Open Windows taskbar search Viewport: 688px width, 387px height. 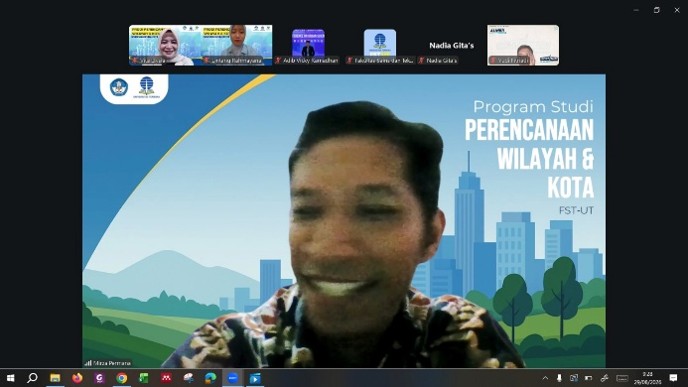tap(32, 378)
